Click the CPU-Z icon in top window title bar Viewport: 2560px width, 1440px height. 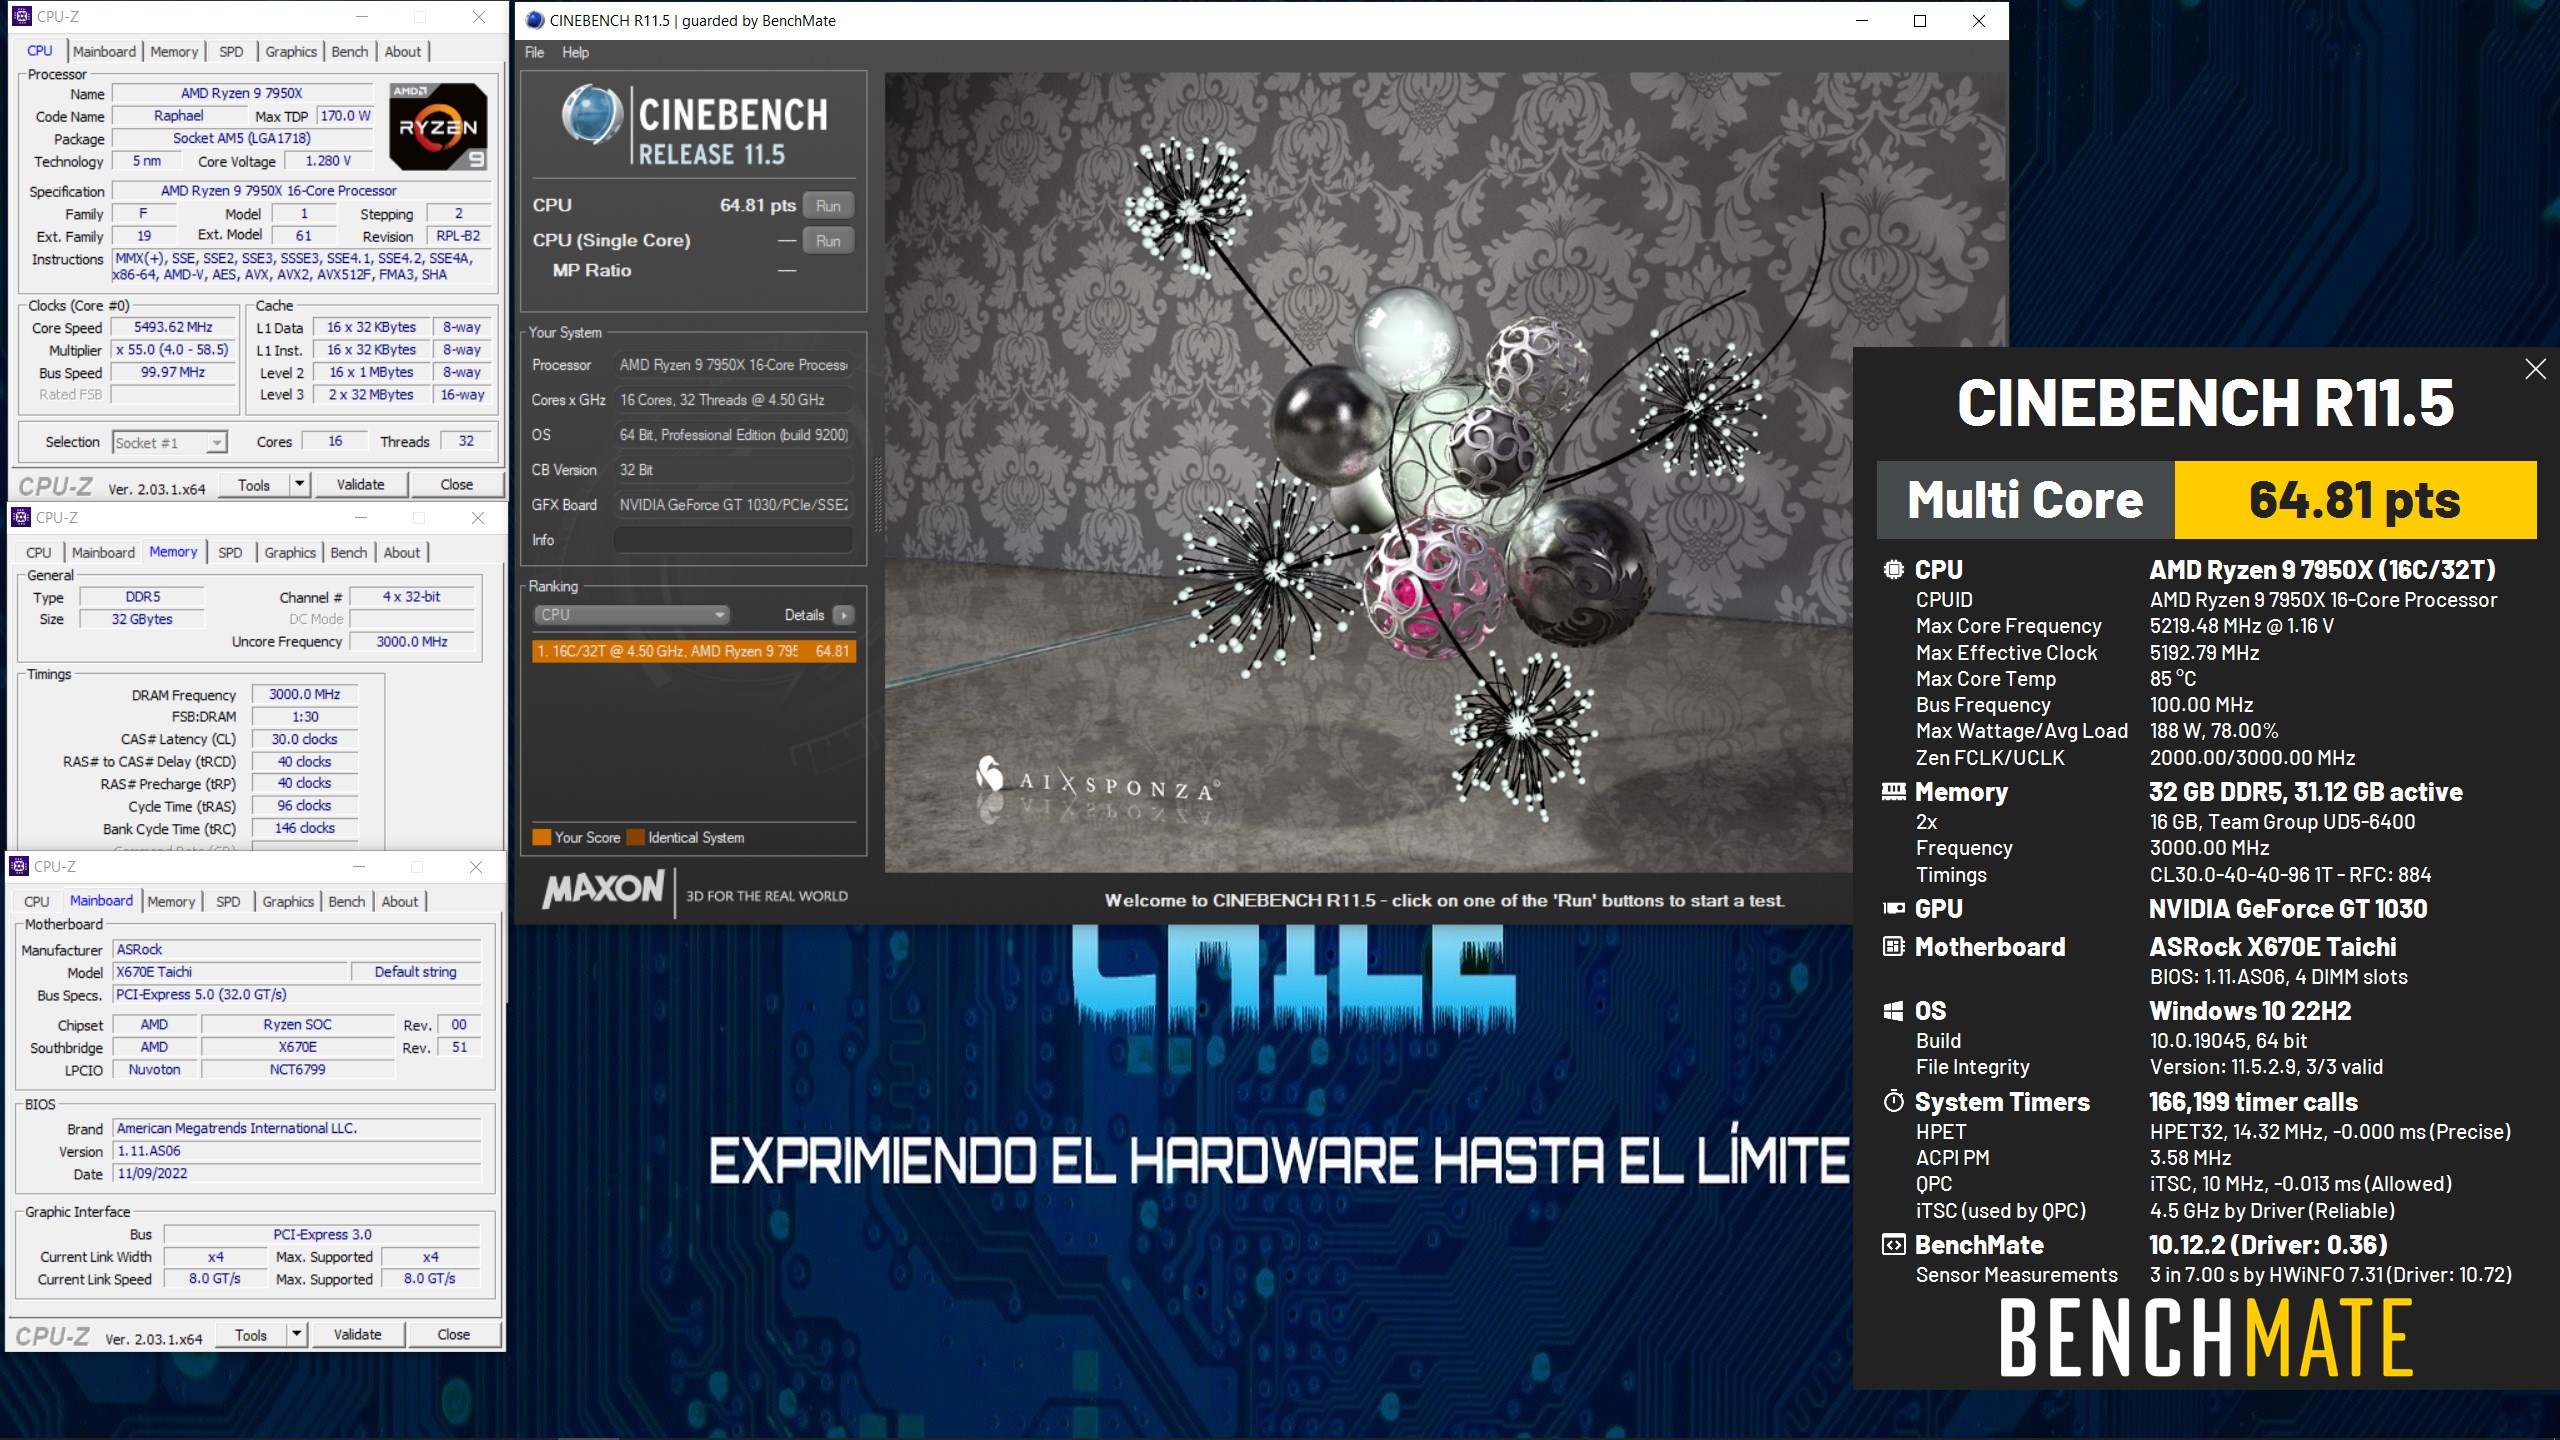[x=21, y=17]
